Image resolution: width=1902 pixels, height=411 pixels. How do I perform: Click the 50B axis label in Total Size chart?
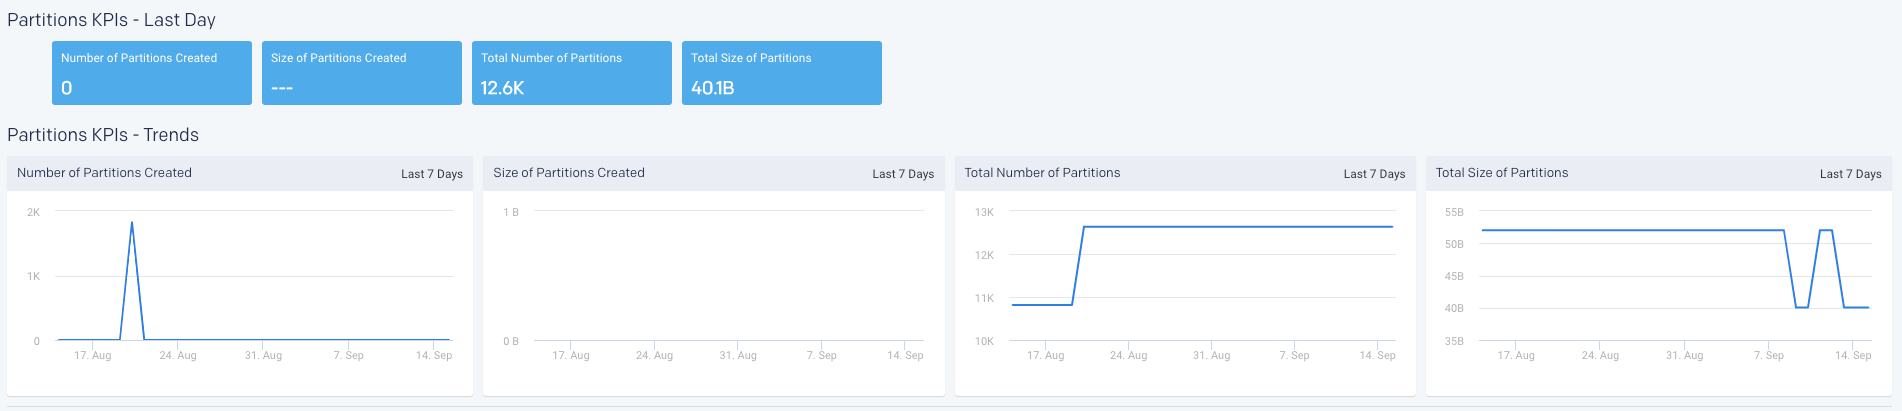pyautogui.click(x=1454, y=244)
